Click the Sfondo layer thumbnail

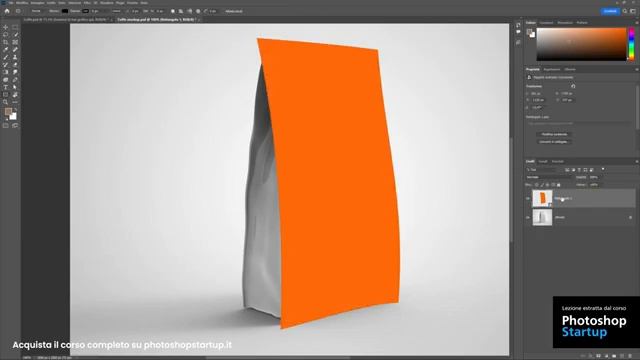point(542,218)
